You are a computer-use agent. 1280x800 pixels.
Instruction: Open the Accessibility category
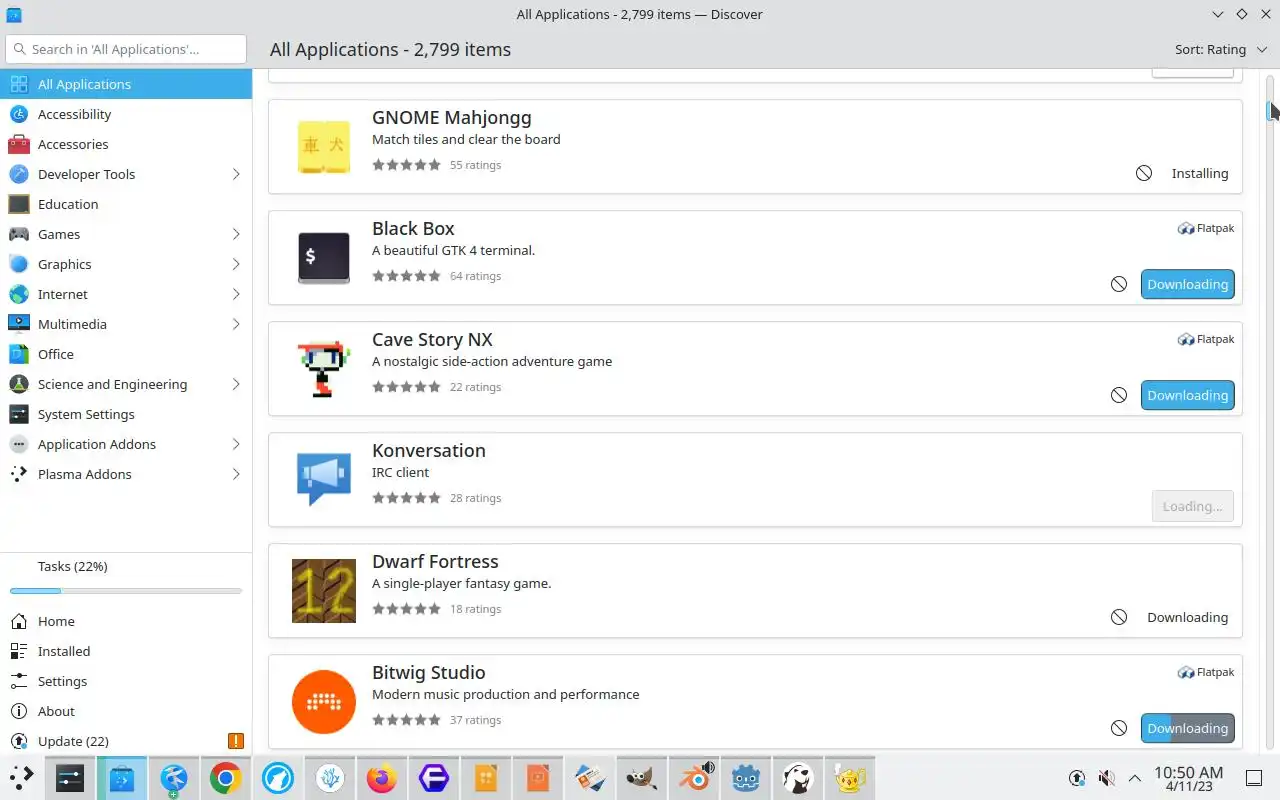126,114
